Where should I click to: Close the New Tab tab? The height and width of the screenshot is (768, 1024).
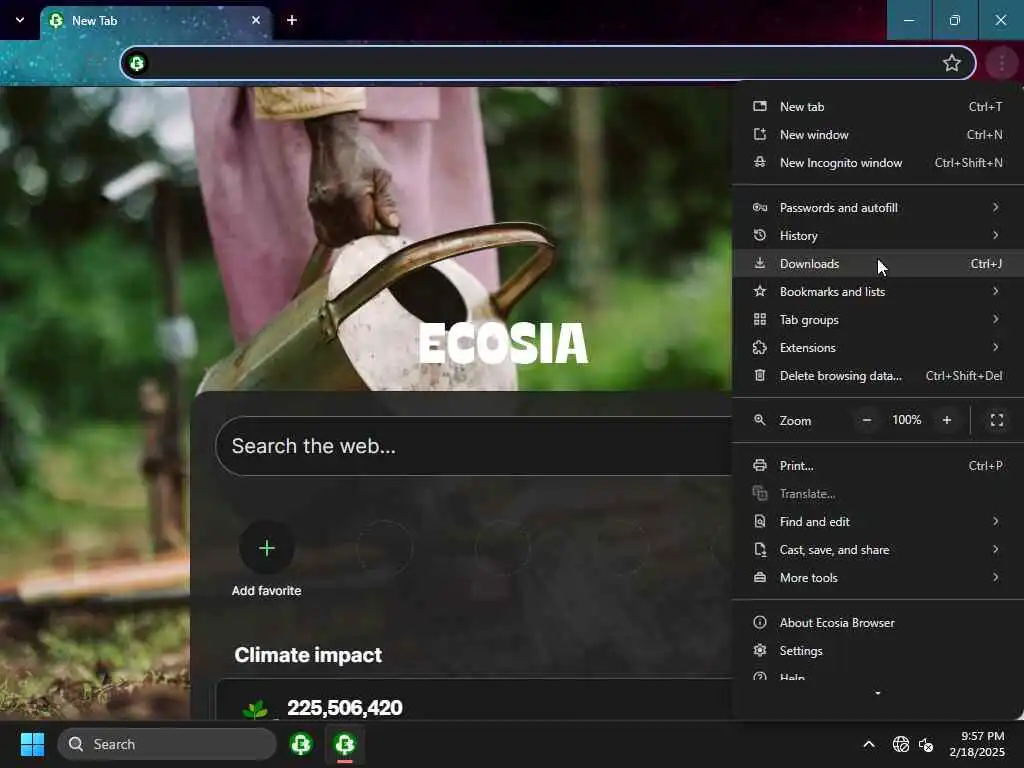(256, 20)
